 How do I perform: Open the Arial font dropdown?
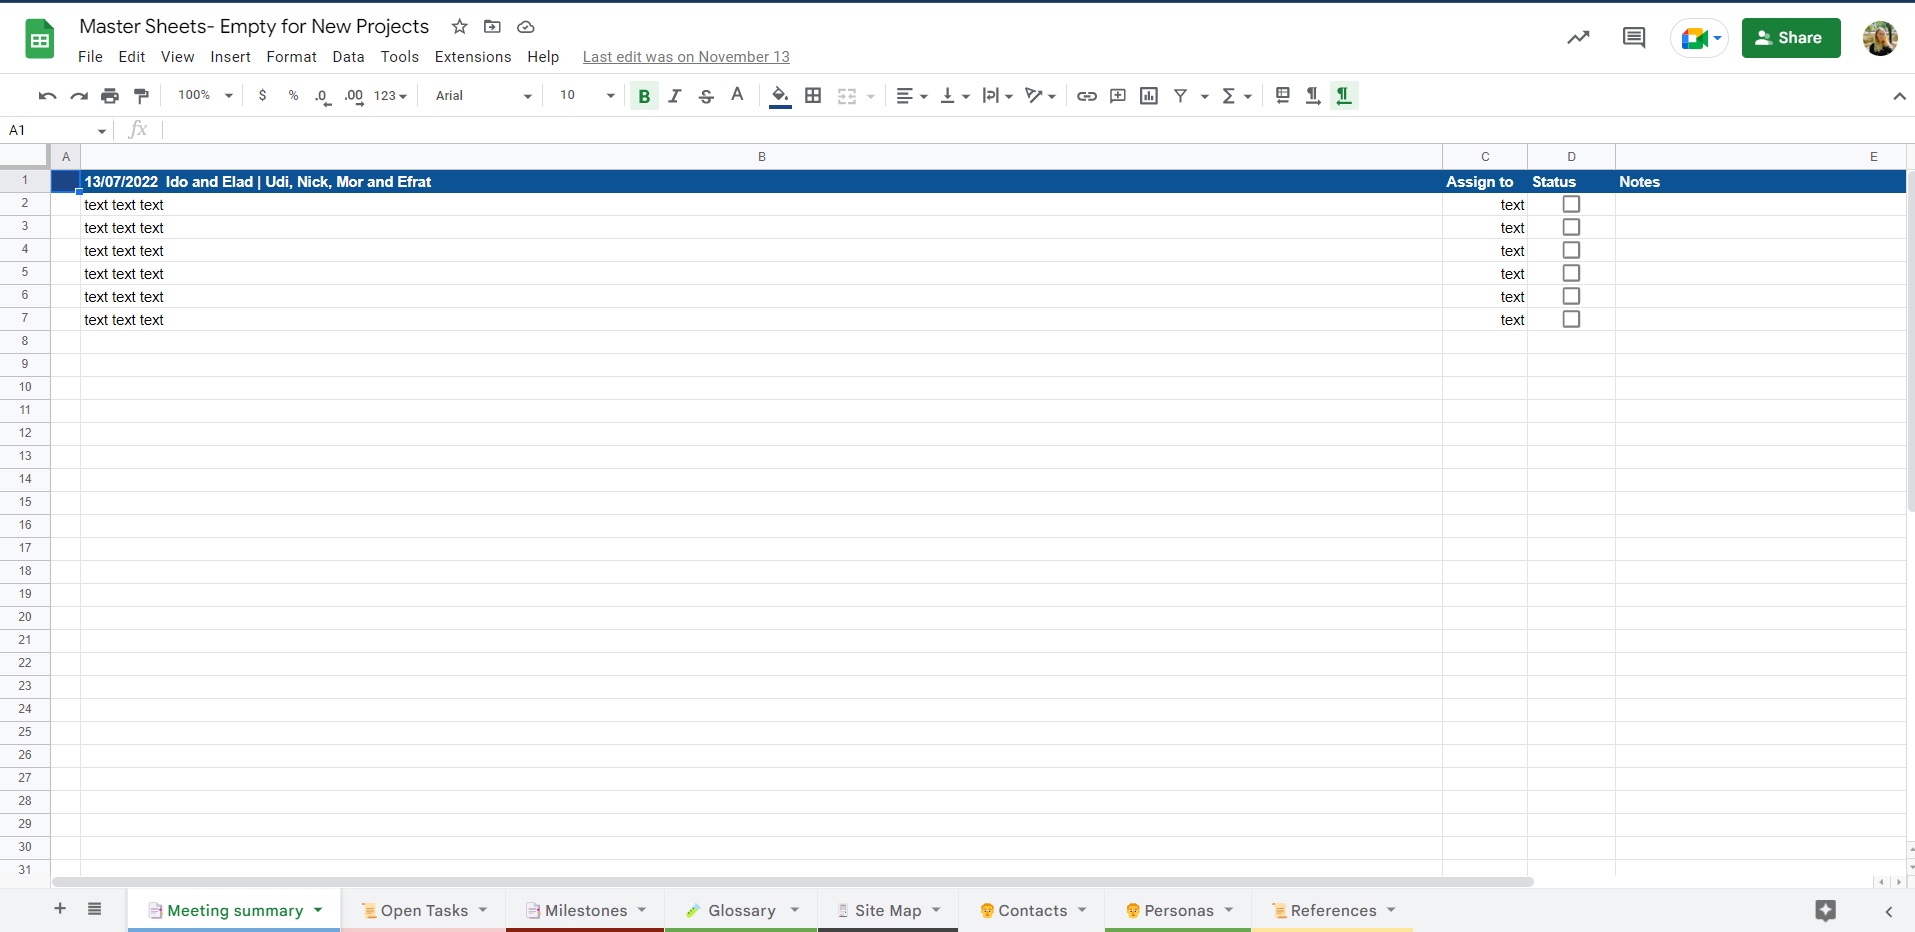[x=484, y=96]
